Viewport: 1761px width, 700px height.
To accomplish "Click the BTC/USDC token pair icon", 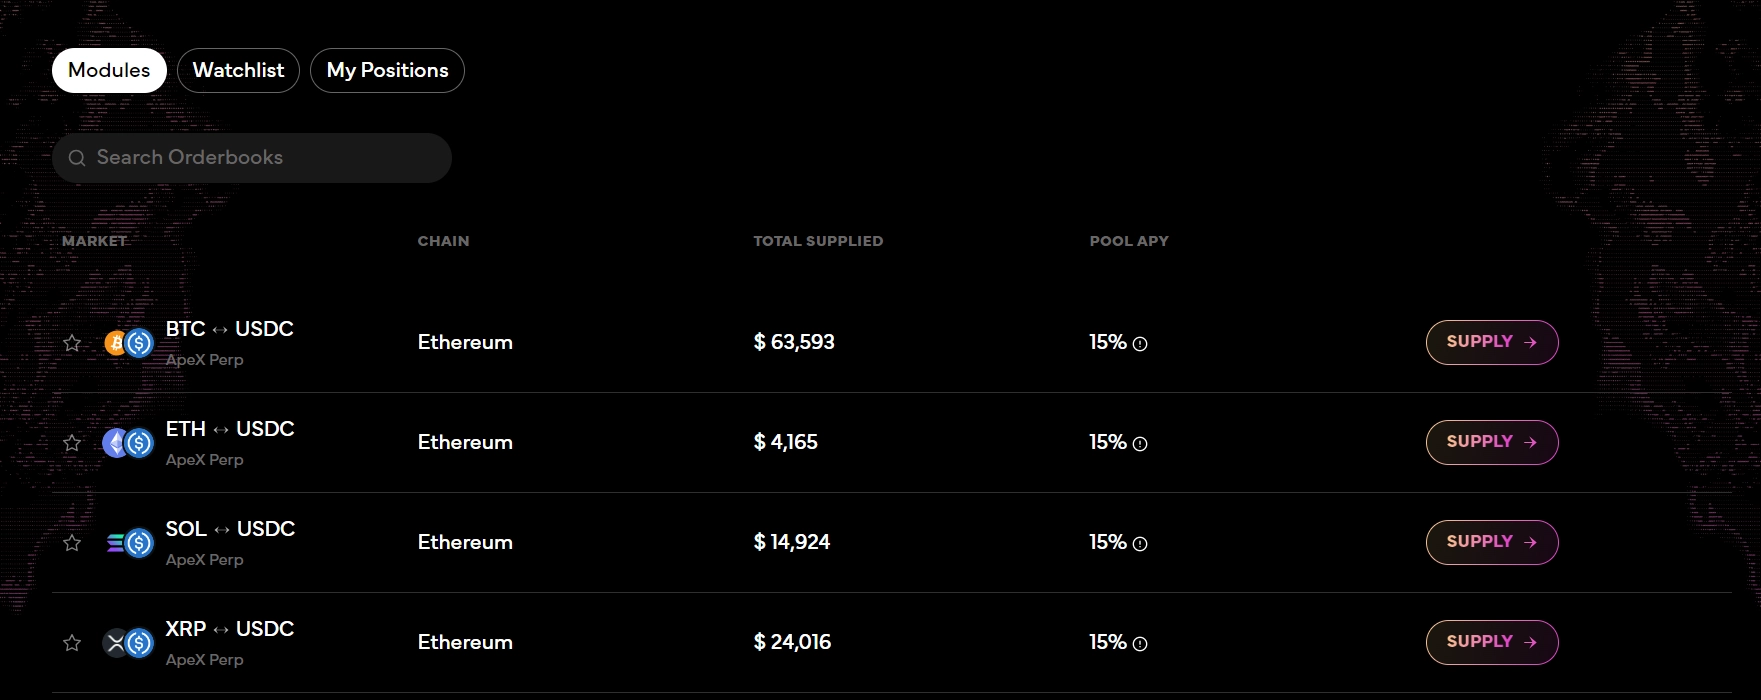I will point(129,343).
